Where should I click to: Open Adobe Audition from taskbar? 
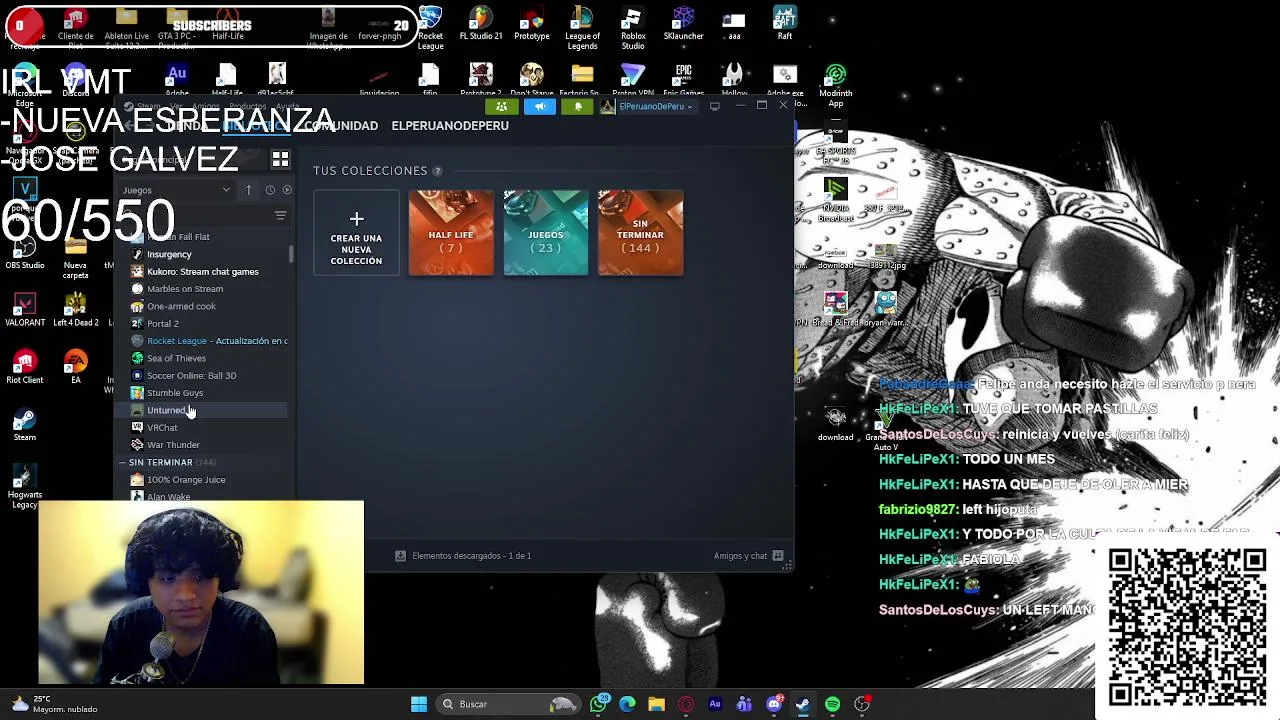[715, 704]
